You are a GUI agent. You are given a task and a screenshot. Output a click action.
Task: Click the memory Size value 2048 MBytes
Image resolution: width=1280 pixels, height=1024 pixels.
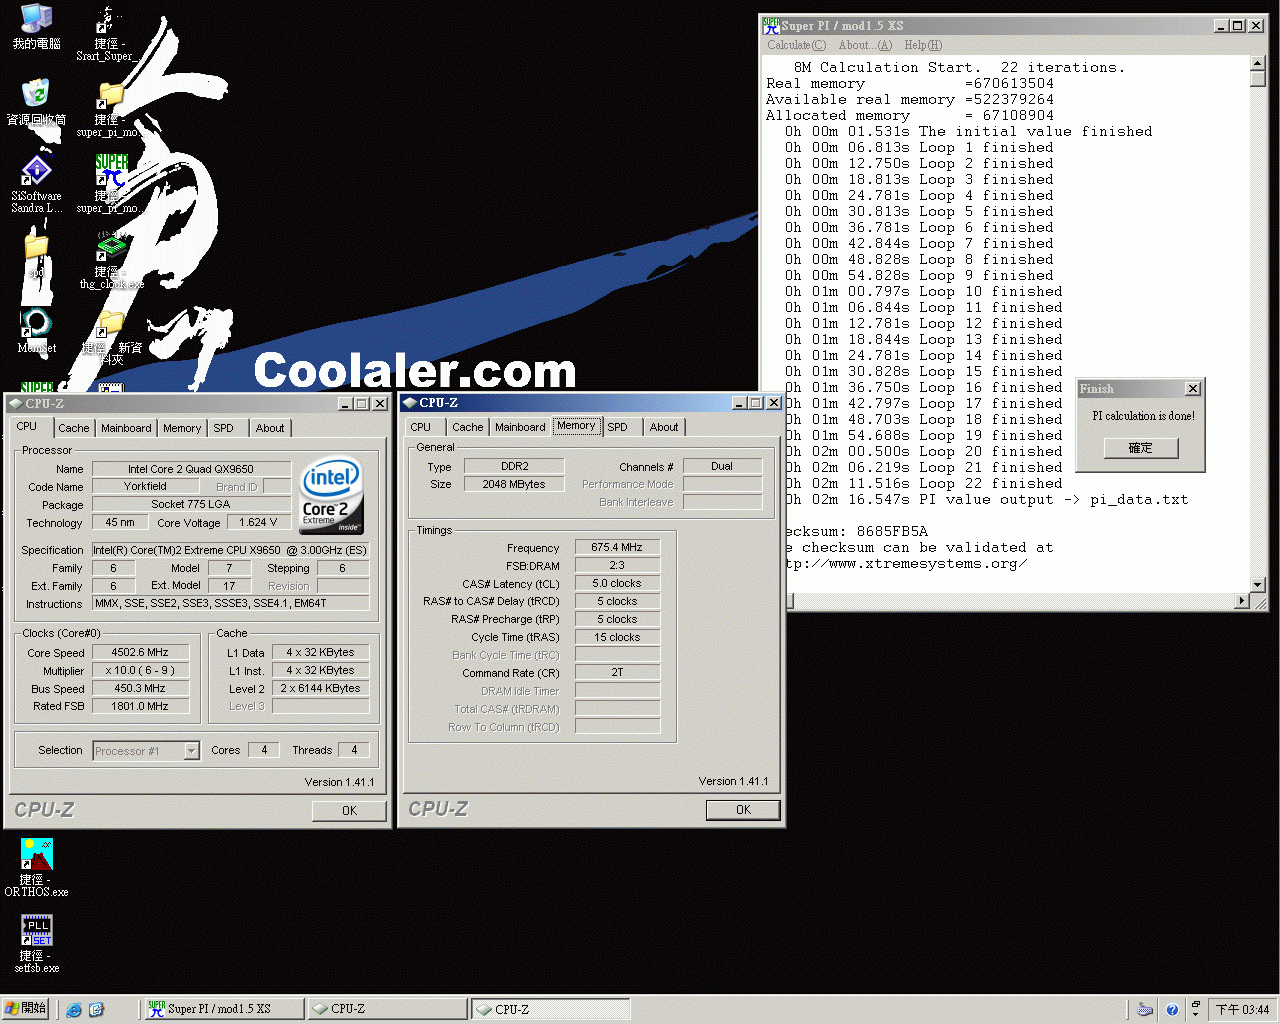[514, 485]
